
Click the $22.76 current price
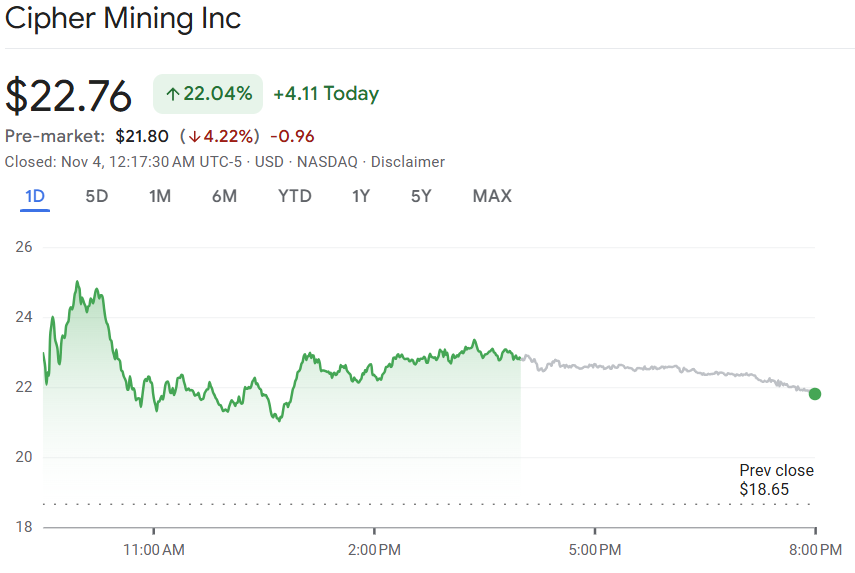pos(69,96)
